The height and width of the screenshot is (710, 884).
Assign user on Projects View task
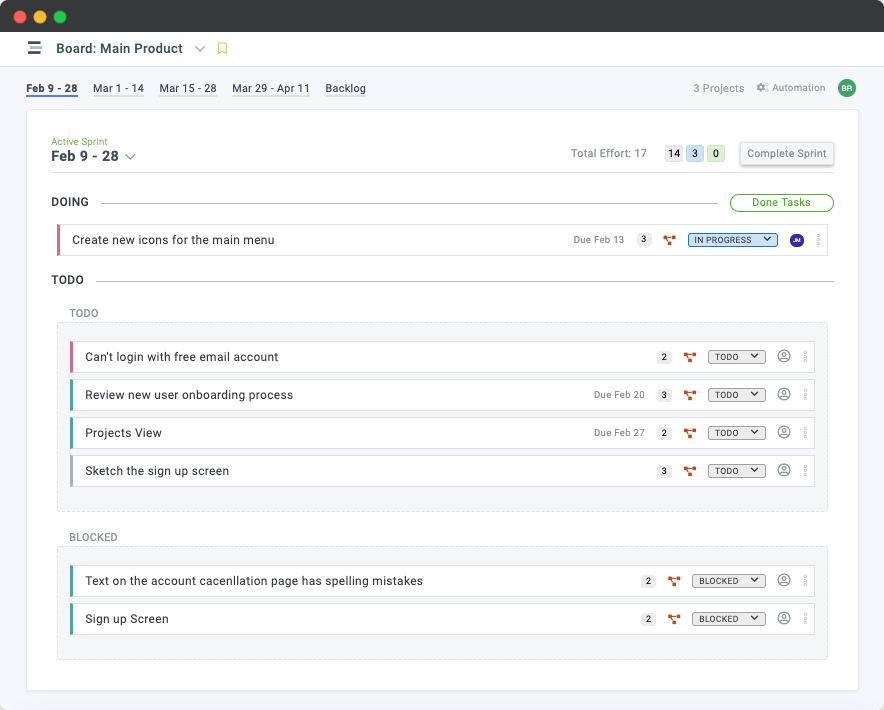point(784,432)
